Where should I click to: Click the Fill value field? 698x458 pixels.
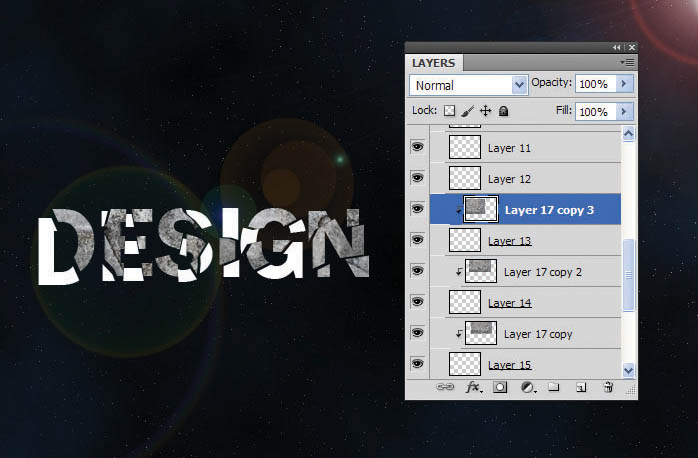[x=596, y=111]
